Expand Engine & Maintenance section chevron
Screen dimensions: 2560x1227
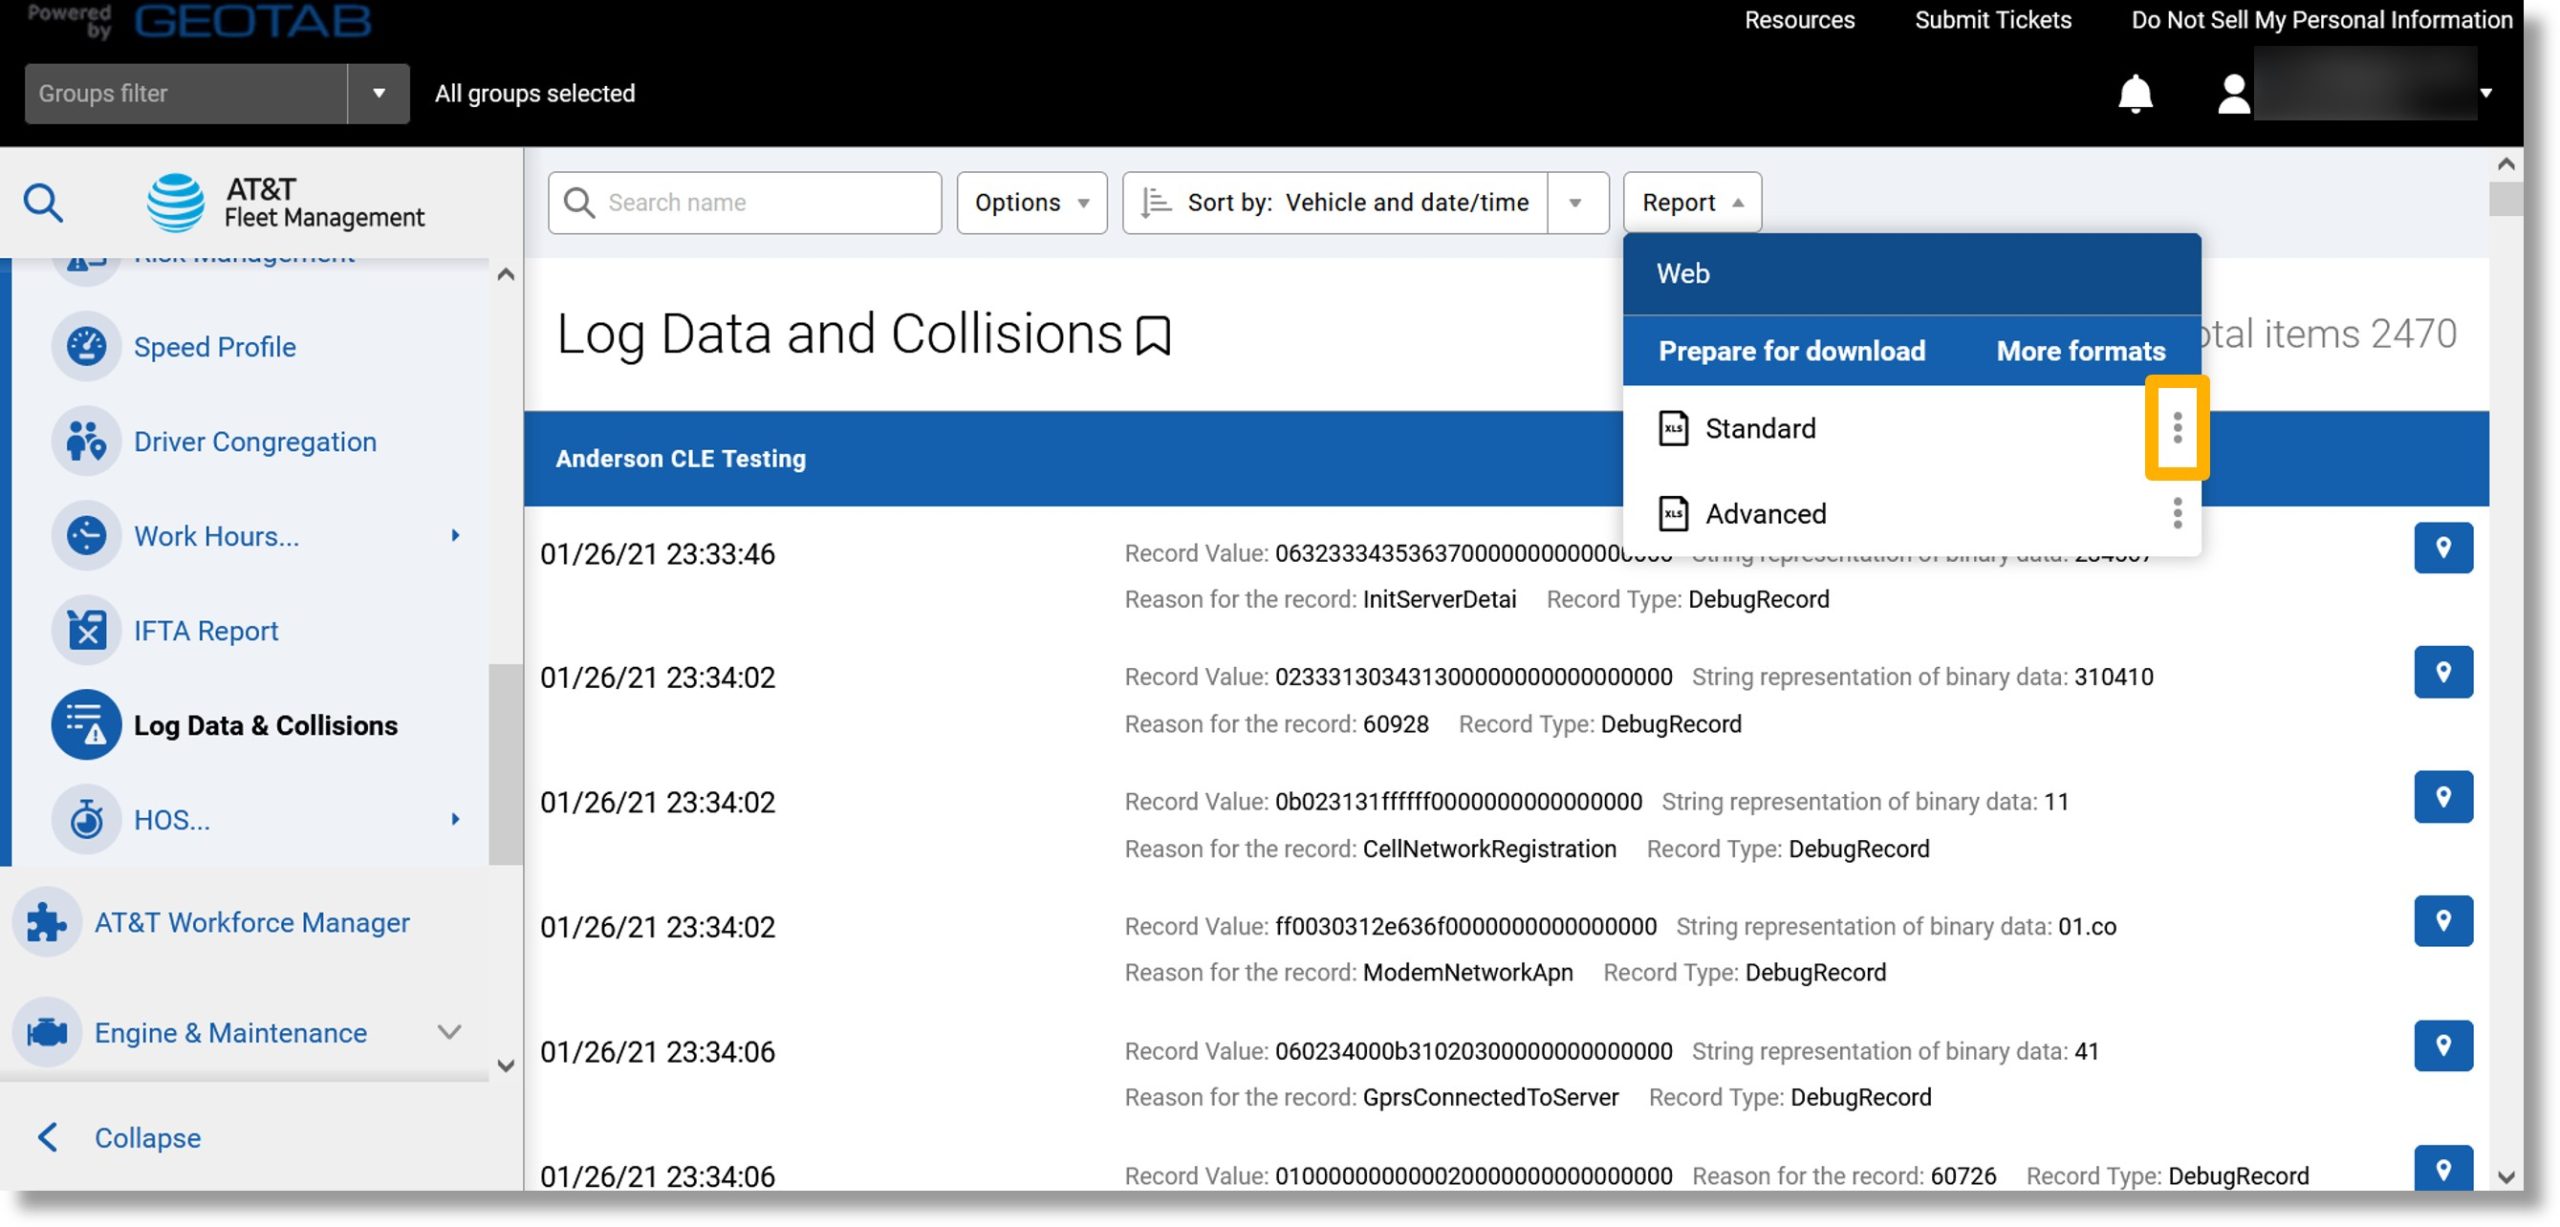pyautogui.click(x=449, y=1032)
